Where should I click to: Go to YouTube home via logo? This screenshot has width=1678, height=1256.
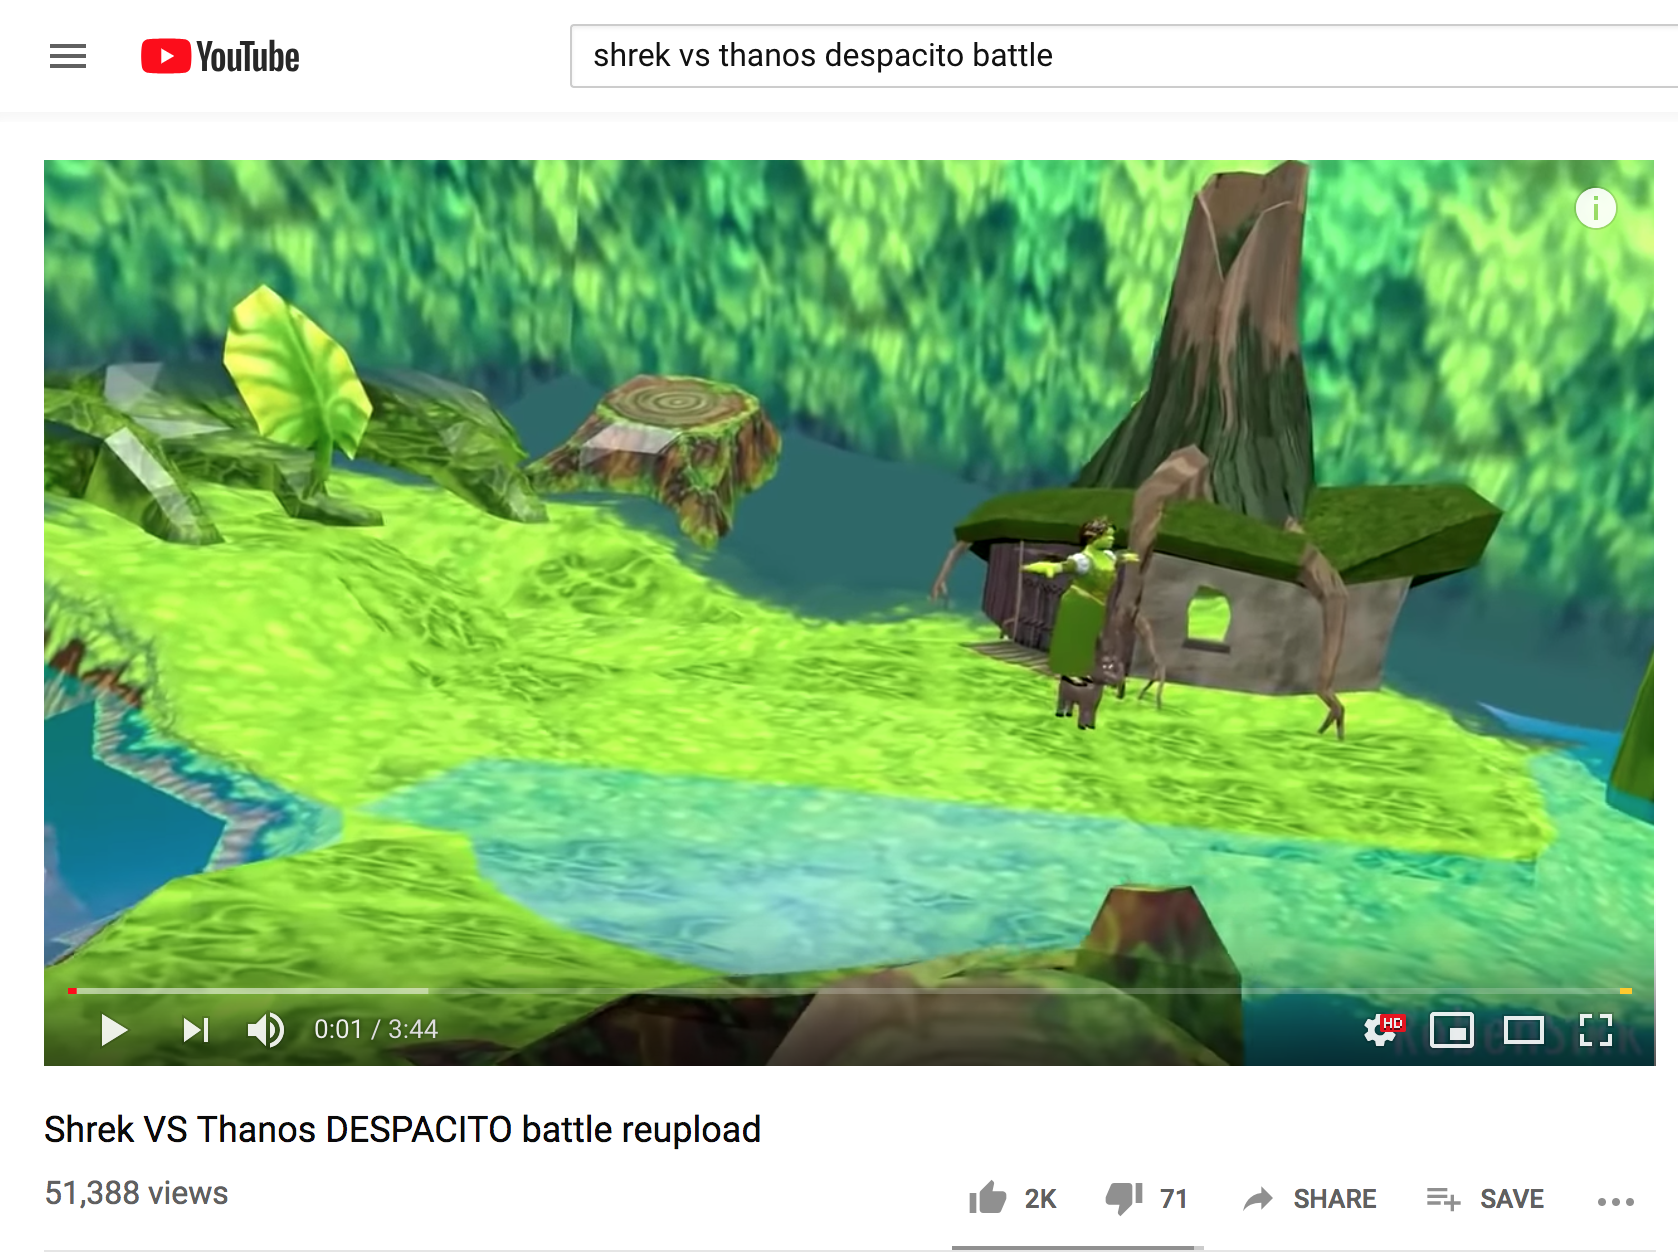220,56
